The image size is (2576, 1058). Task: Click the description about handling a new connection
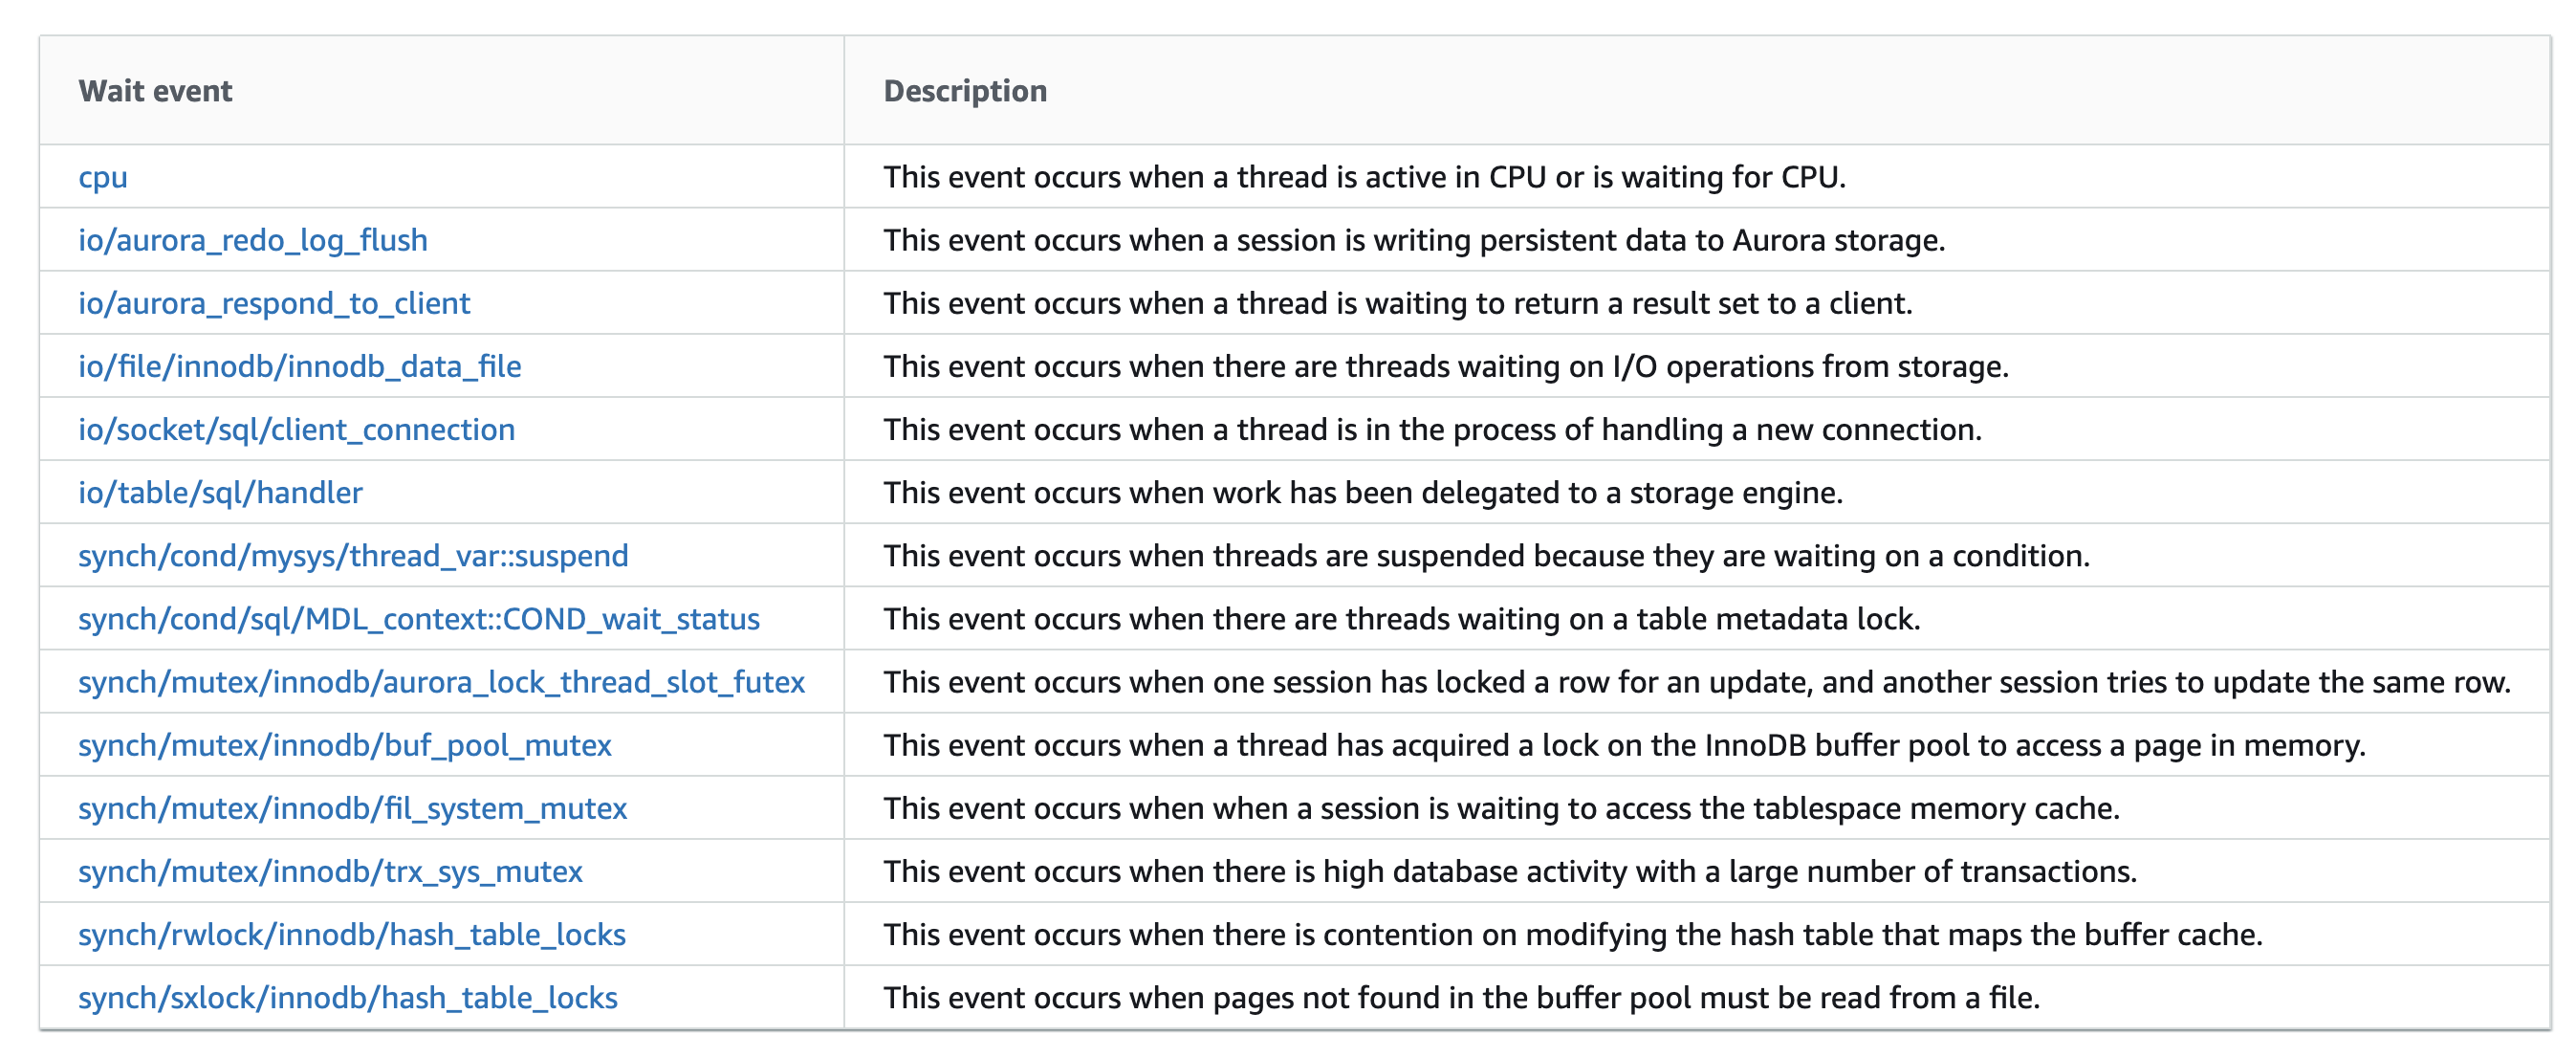tap(1432, 429)
